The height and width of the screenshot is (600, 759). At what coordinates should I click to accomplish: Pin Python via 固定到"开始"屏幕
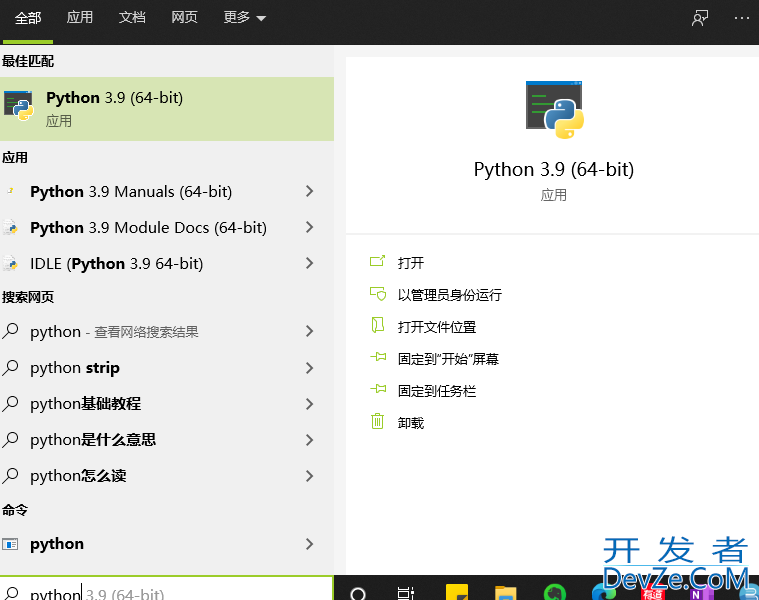point(448,359)
